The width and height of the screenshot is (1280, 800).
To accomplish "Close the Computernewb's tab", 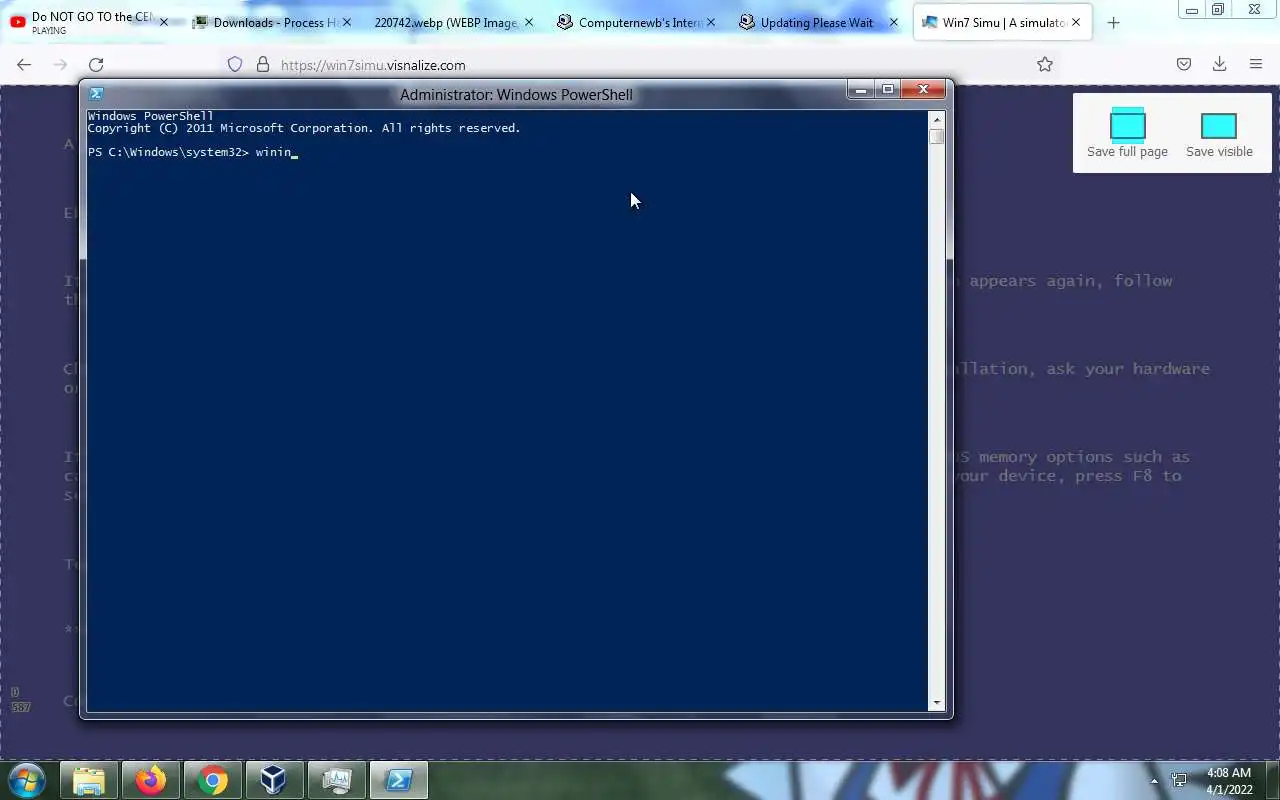I will 711,22.
